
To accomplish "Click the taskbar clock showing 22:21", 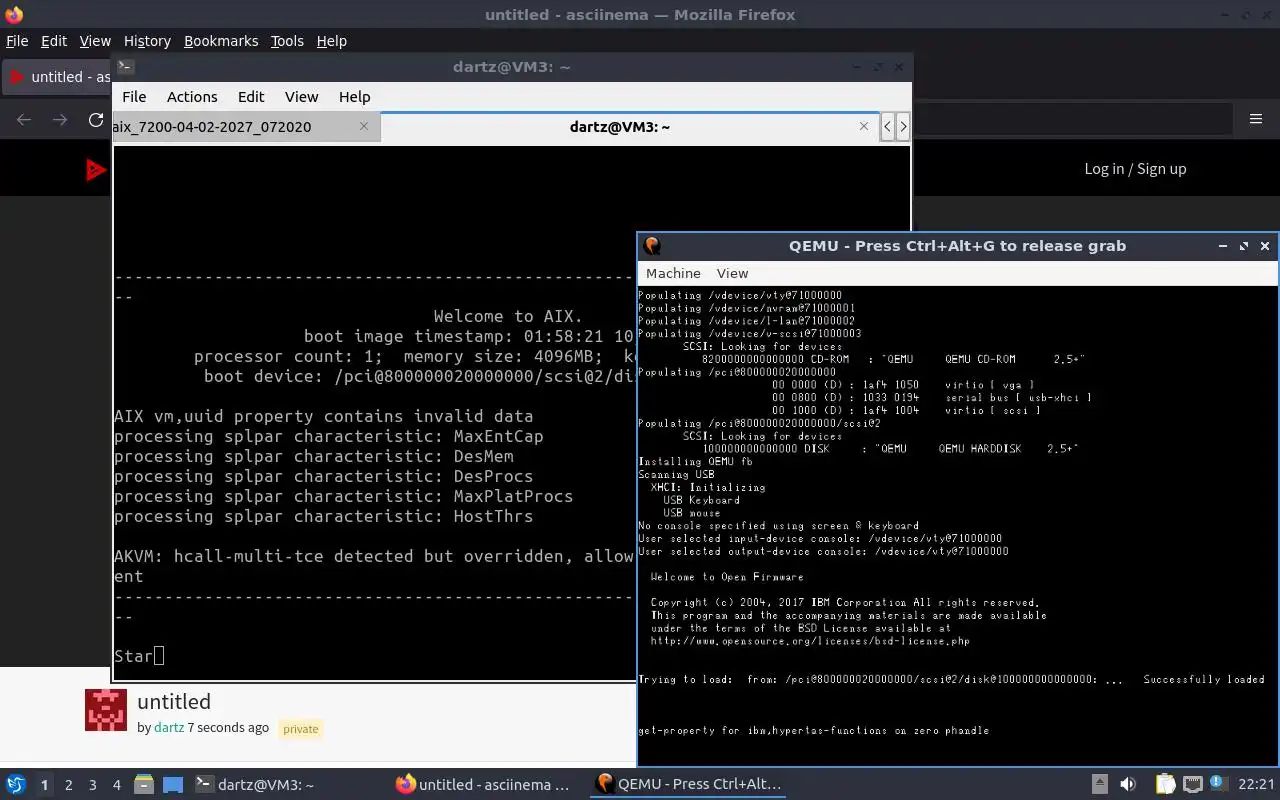I will (x=1257, y=785).
